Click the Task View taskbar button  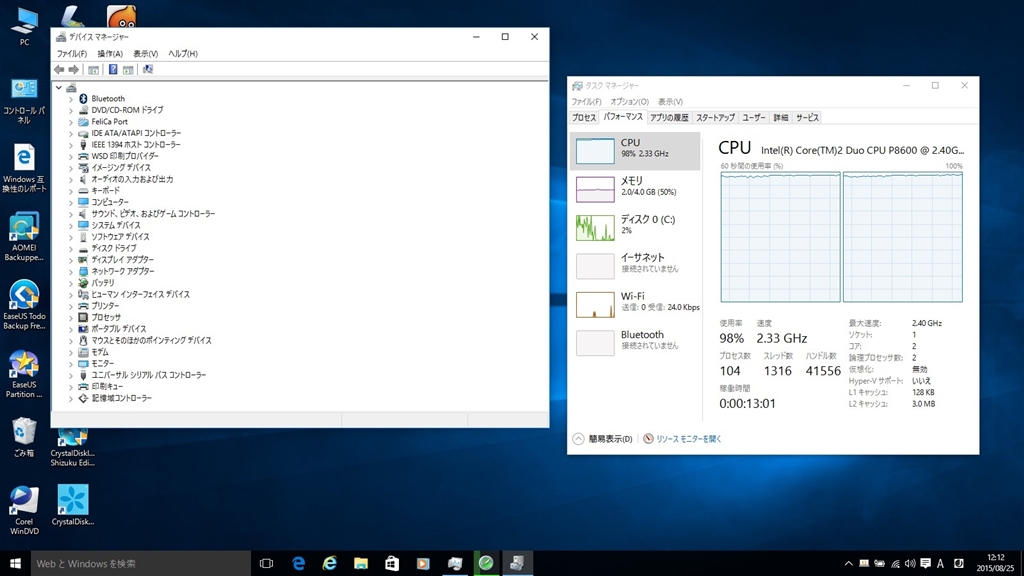[x=266, y=563]
